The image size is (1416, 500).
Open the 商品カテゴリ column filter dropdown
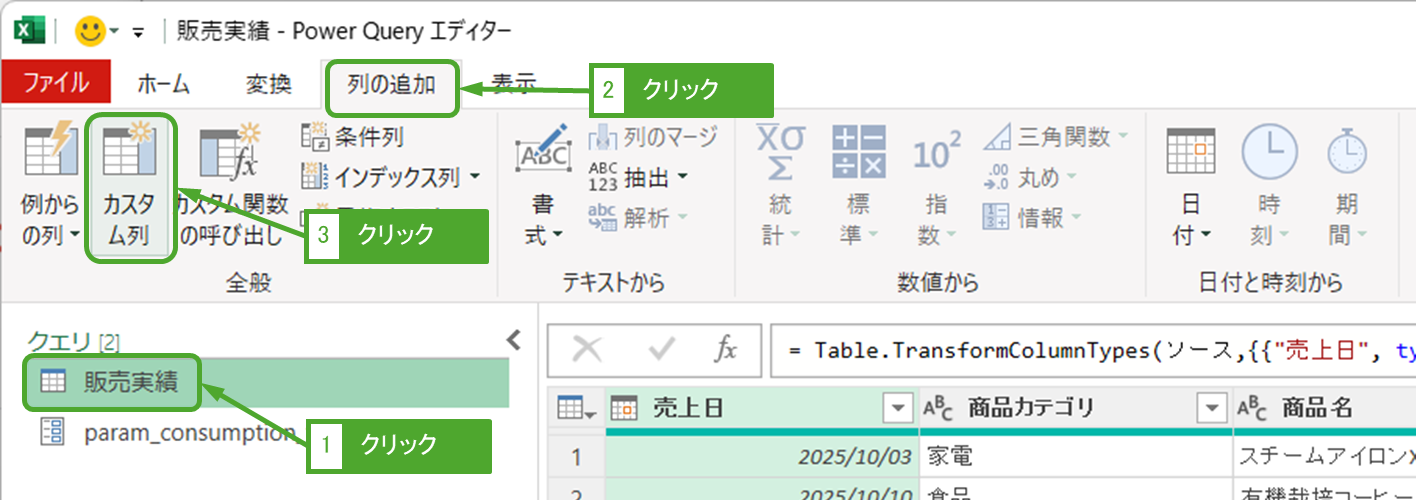click(x=1211, y=407)
